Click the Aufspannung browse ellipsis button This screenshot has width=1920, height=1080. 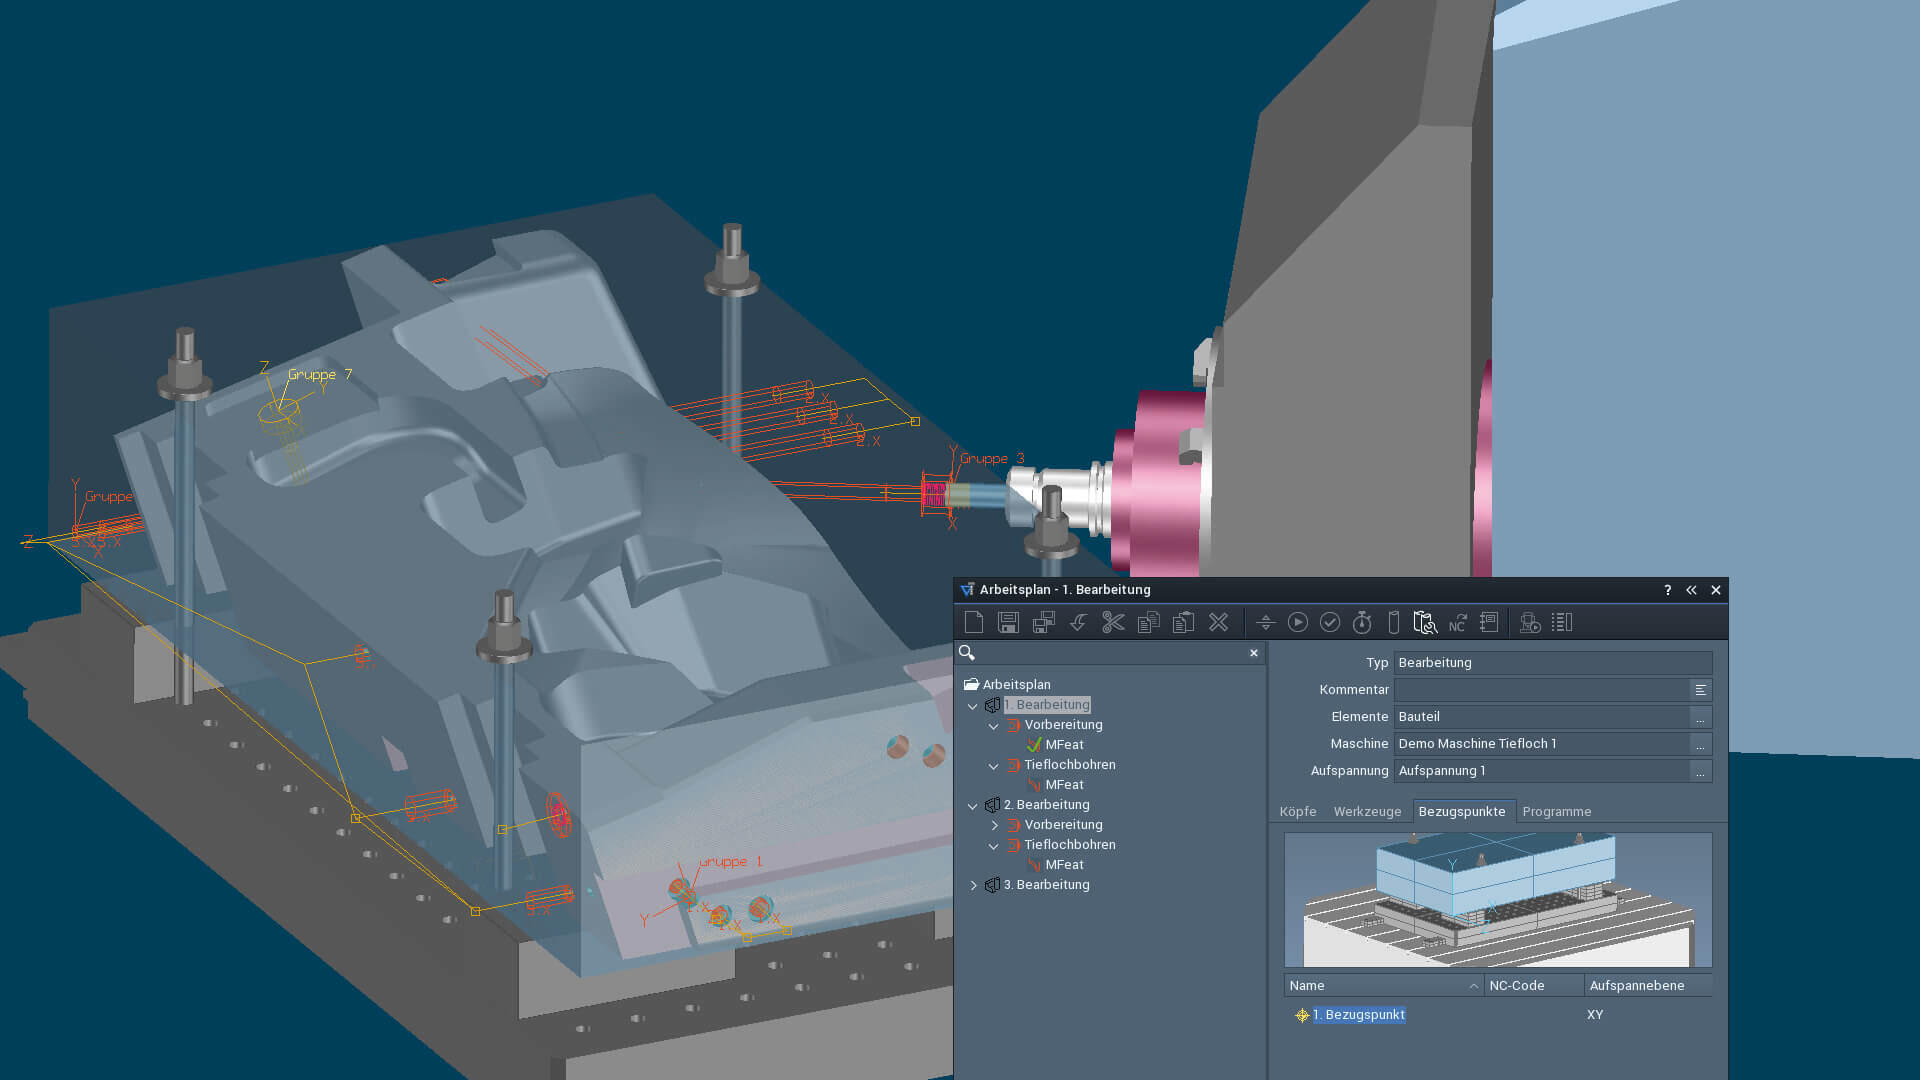[1700, 771]
